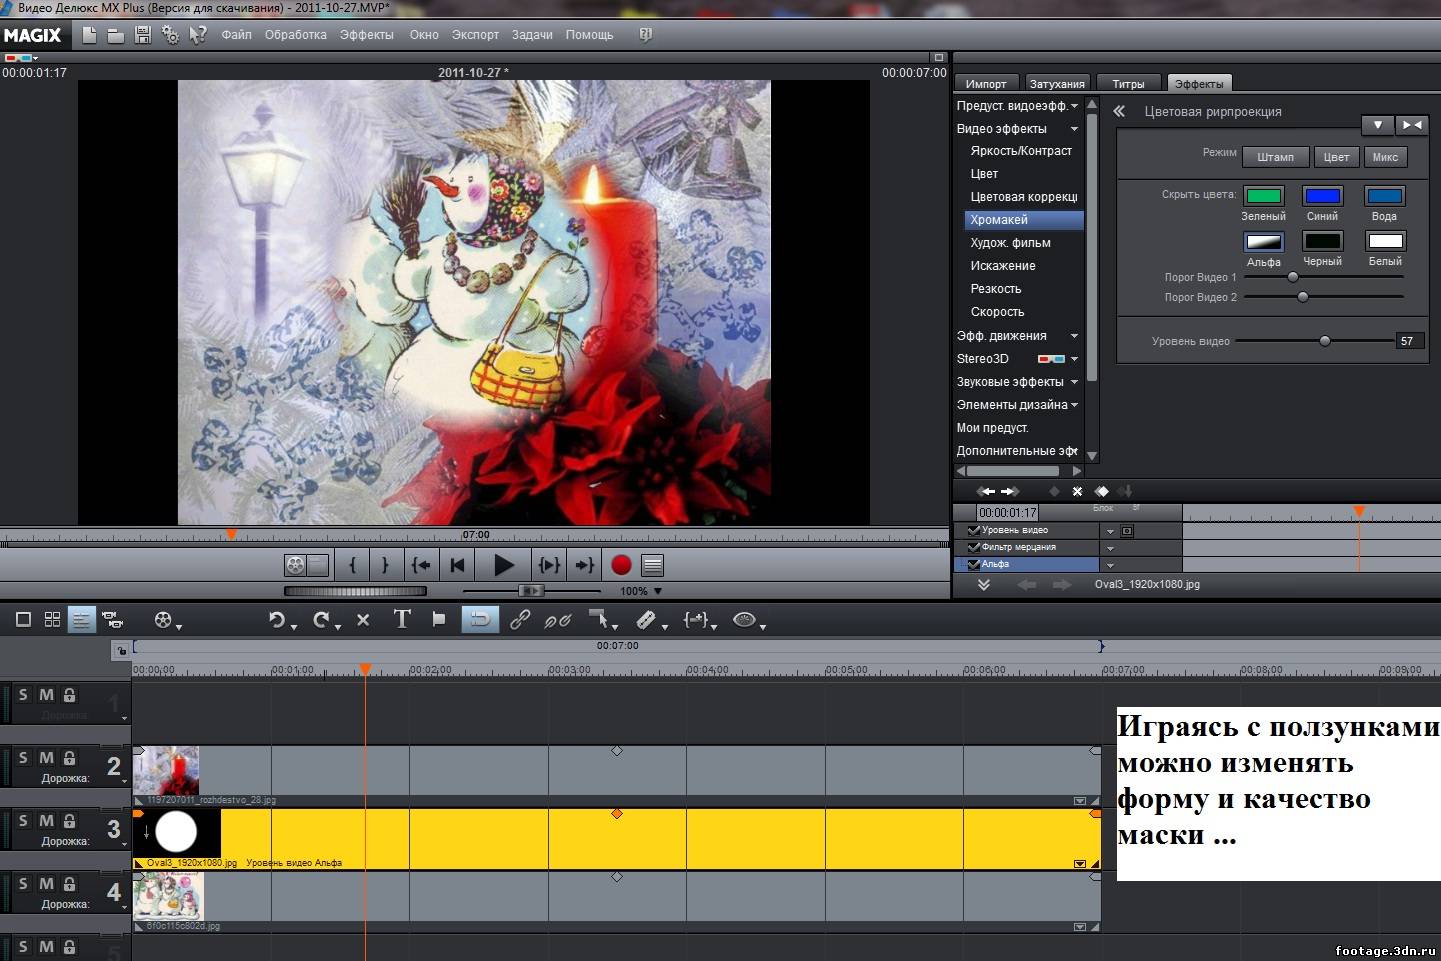Open the Экспорт menu
Viewport: 1441px width, 961px height.
click(x=475, y=35)
